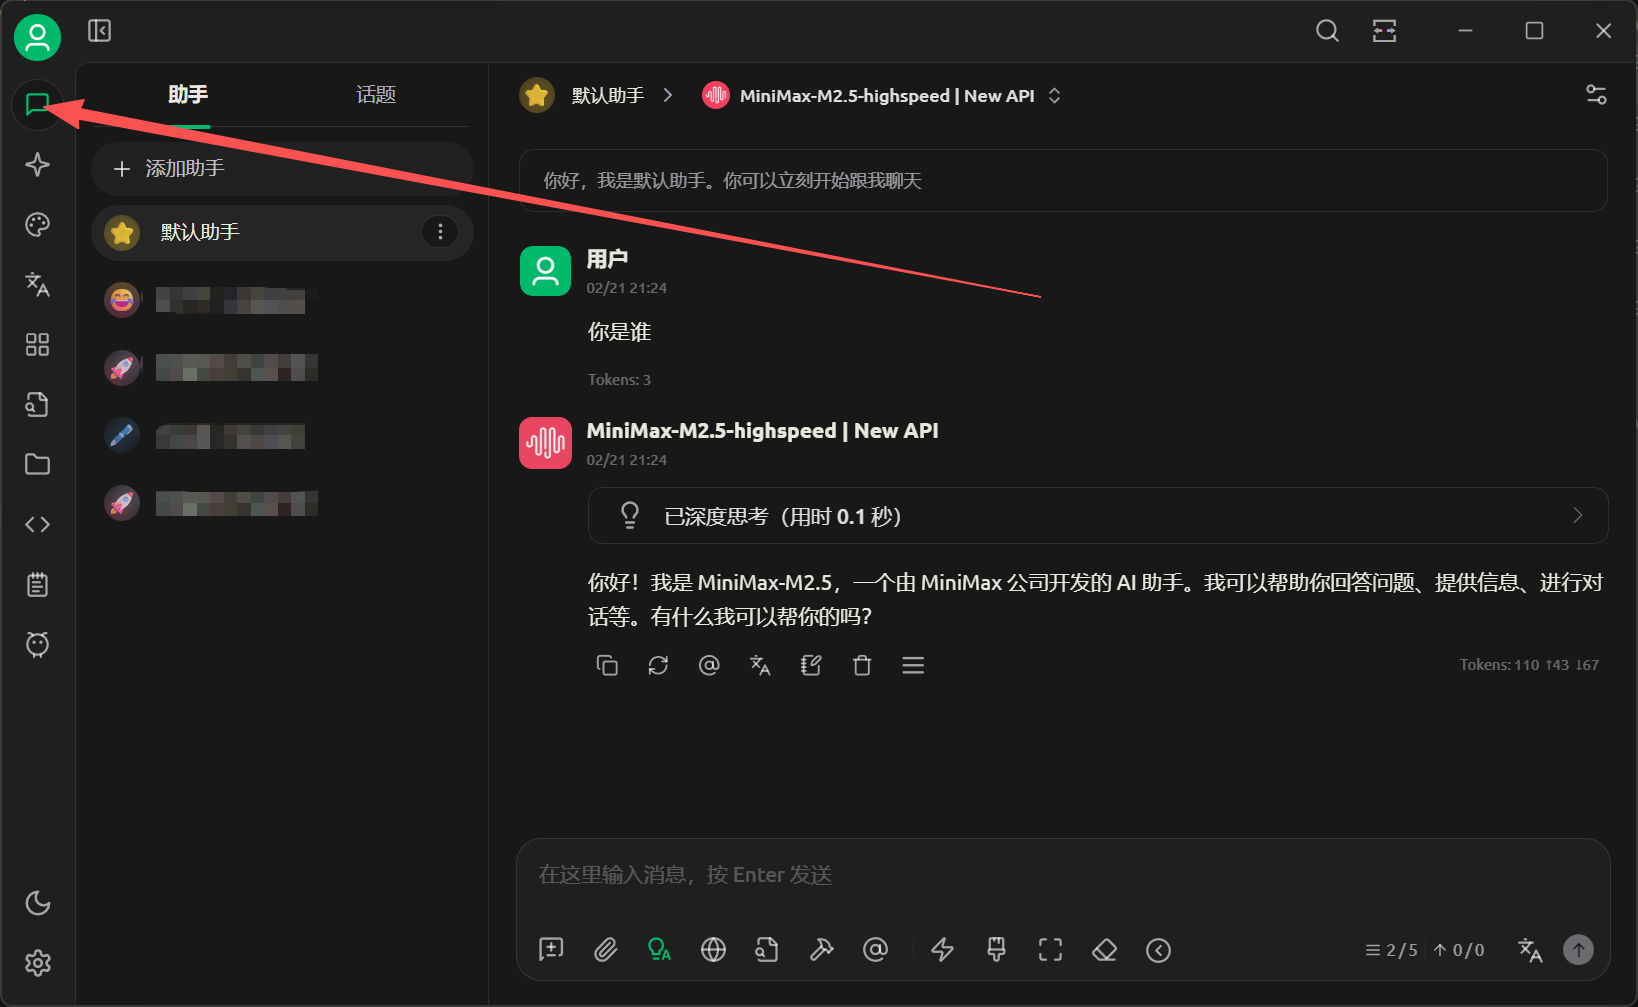Screen dimensions: 1638x1007
Task: Open the translate page in sidebar
Action: point(37,284)
